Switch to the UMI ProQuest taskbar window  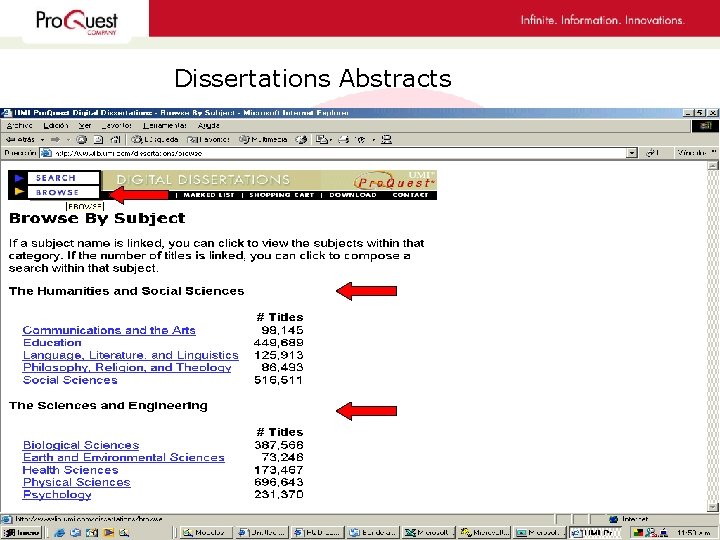(595, 533)
